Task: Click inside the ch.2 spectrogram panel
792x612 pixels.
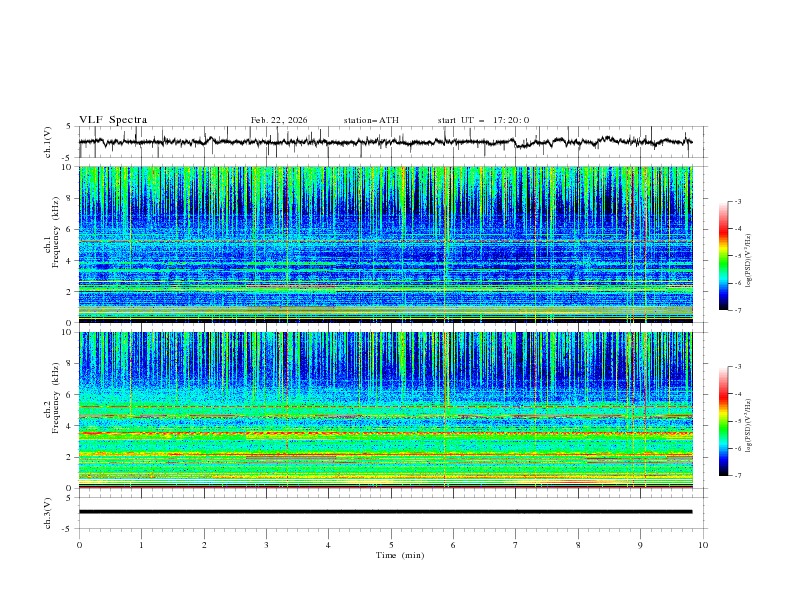Action: (385, 410)
